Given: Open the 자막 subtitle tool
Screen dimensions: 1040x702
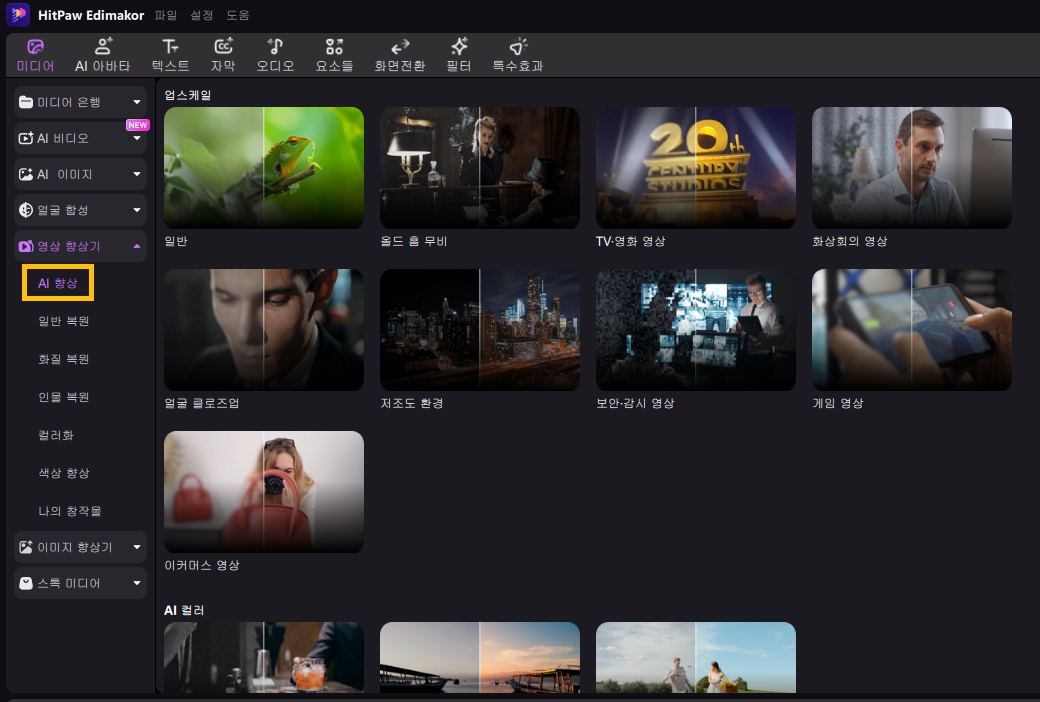Looking at the screenshot, I should click(x=223, y=55).
